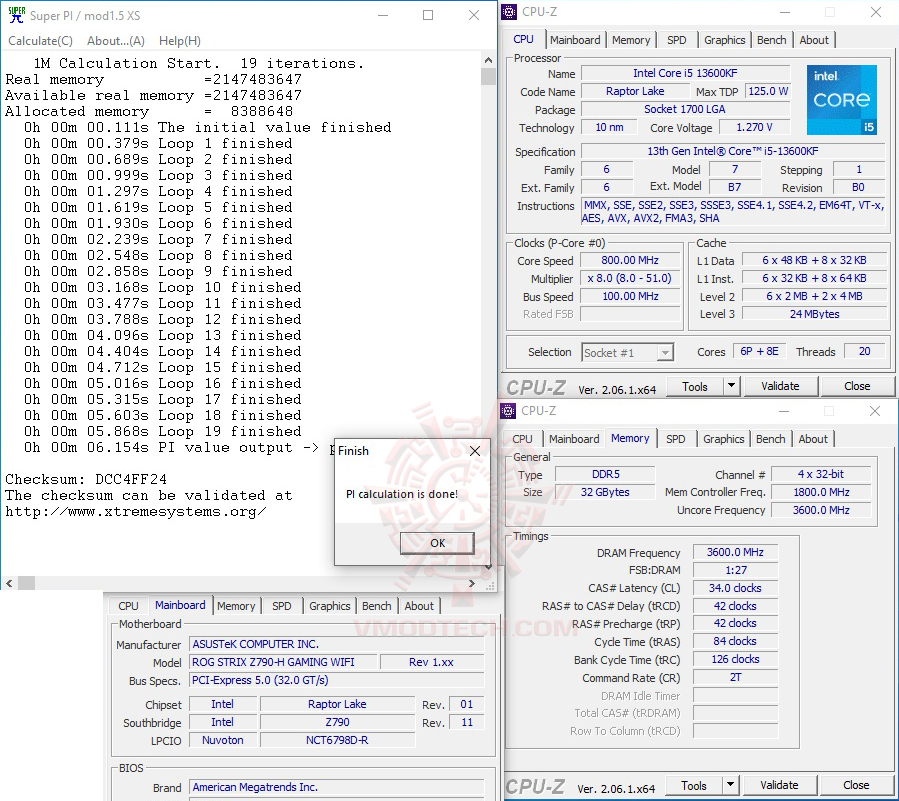Open SPD tab in top CPU-Z window
Screen dimensions: 899x801
click(x=677, y=40)
